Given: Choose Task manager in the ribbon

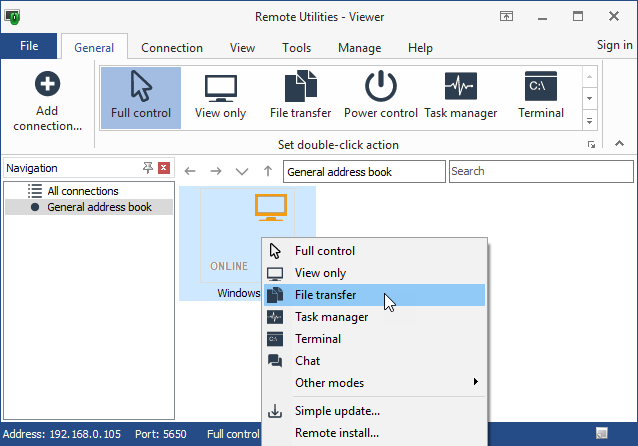Looking at the screenshot, I should coord(461,98).
